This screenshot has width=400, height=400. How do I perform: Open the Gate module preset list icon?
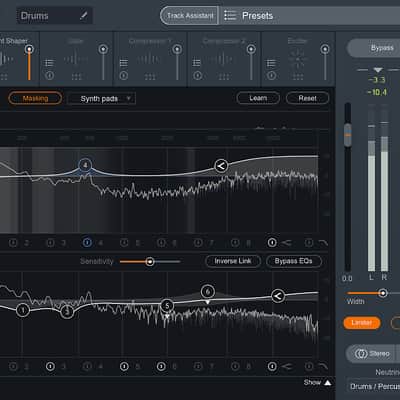click(49, 63)
